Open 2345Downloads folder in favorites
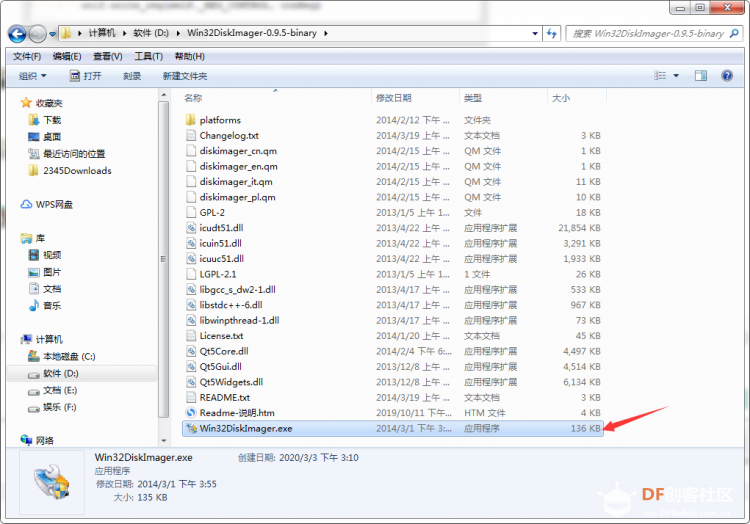Viewport: 750px width, 524px height. 70,171
